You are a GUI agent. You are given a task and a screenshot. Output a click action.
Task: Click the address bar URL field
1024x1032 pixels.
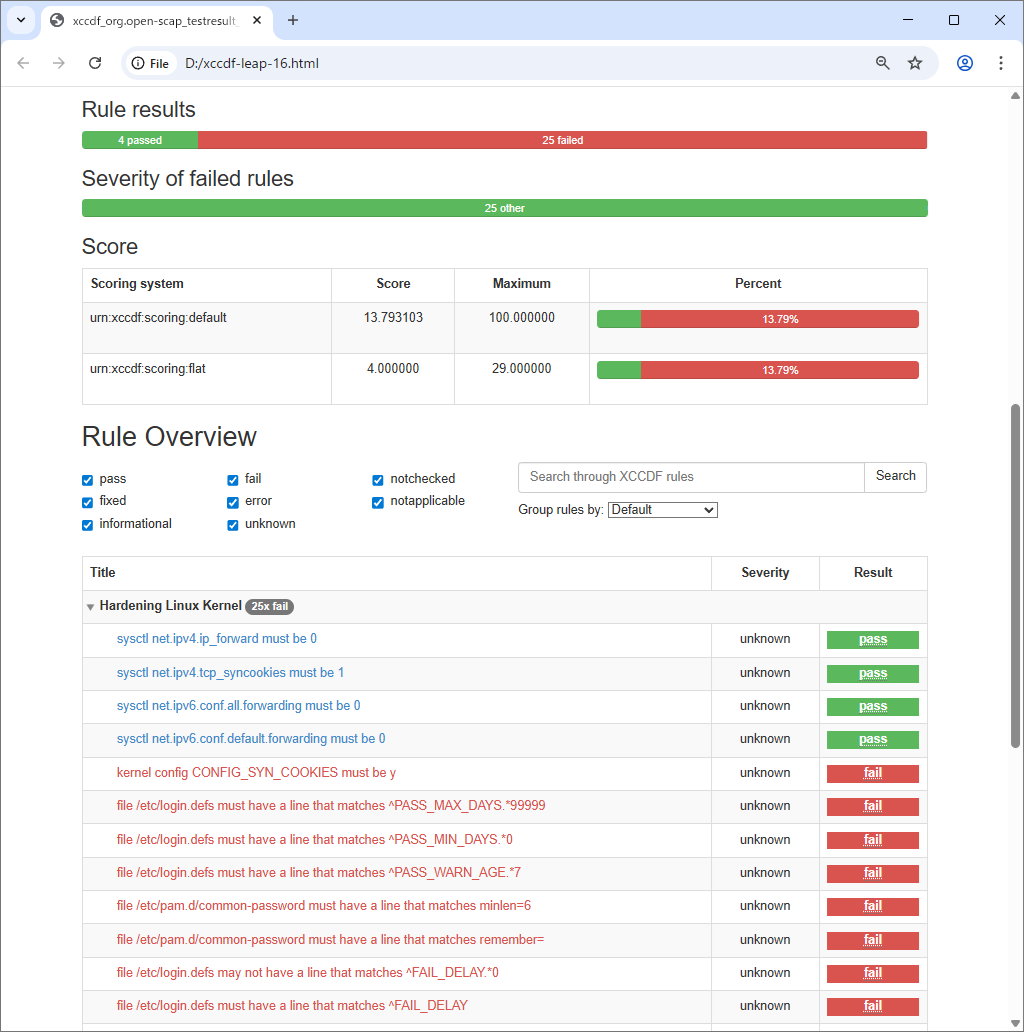click(x=500, y=63)
